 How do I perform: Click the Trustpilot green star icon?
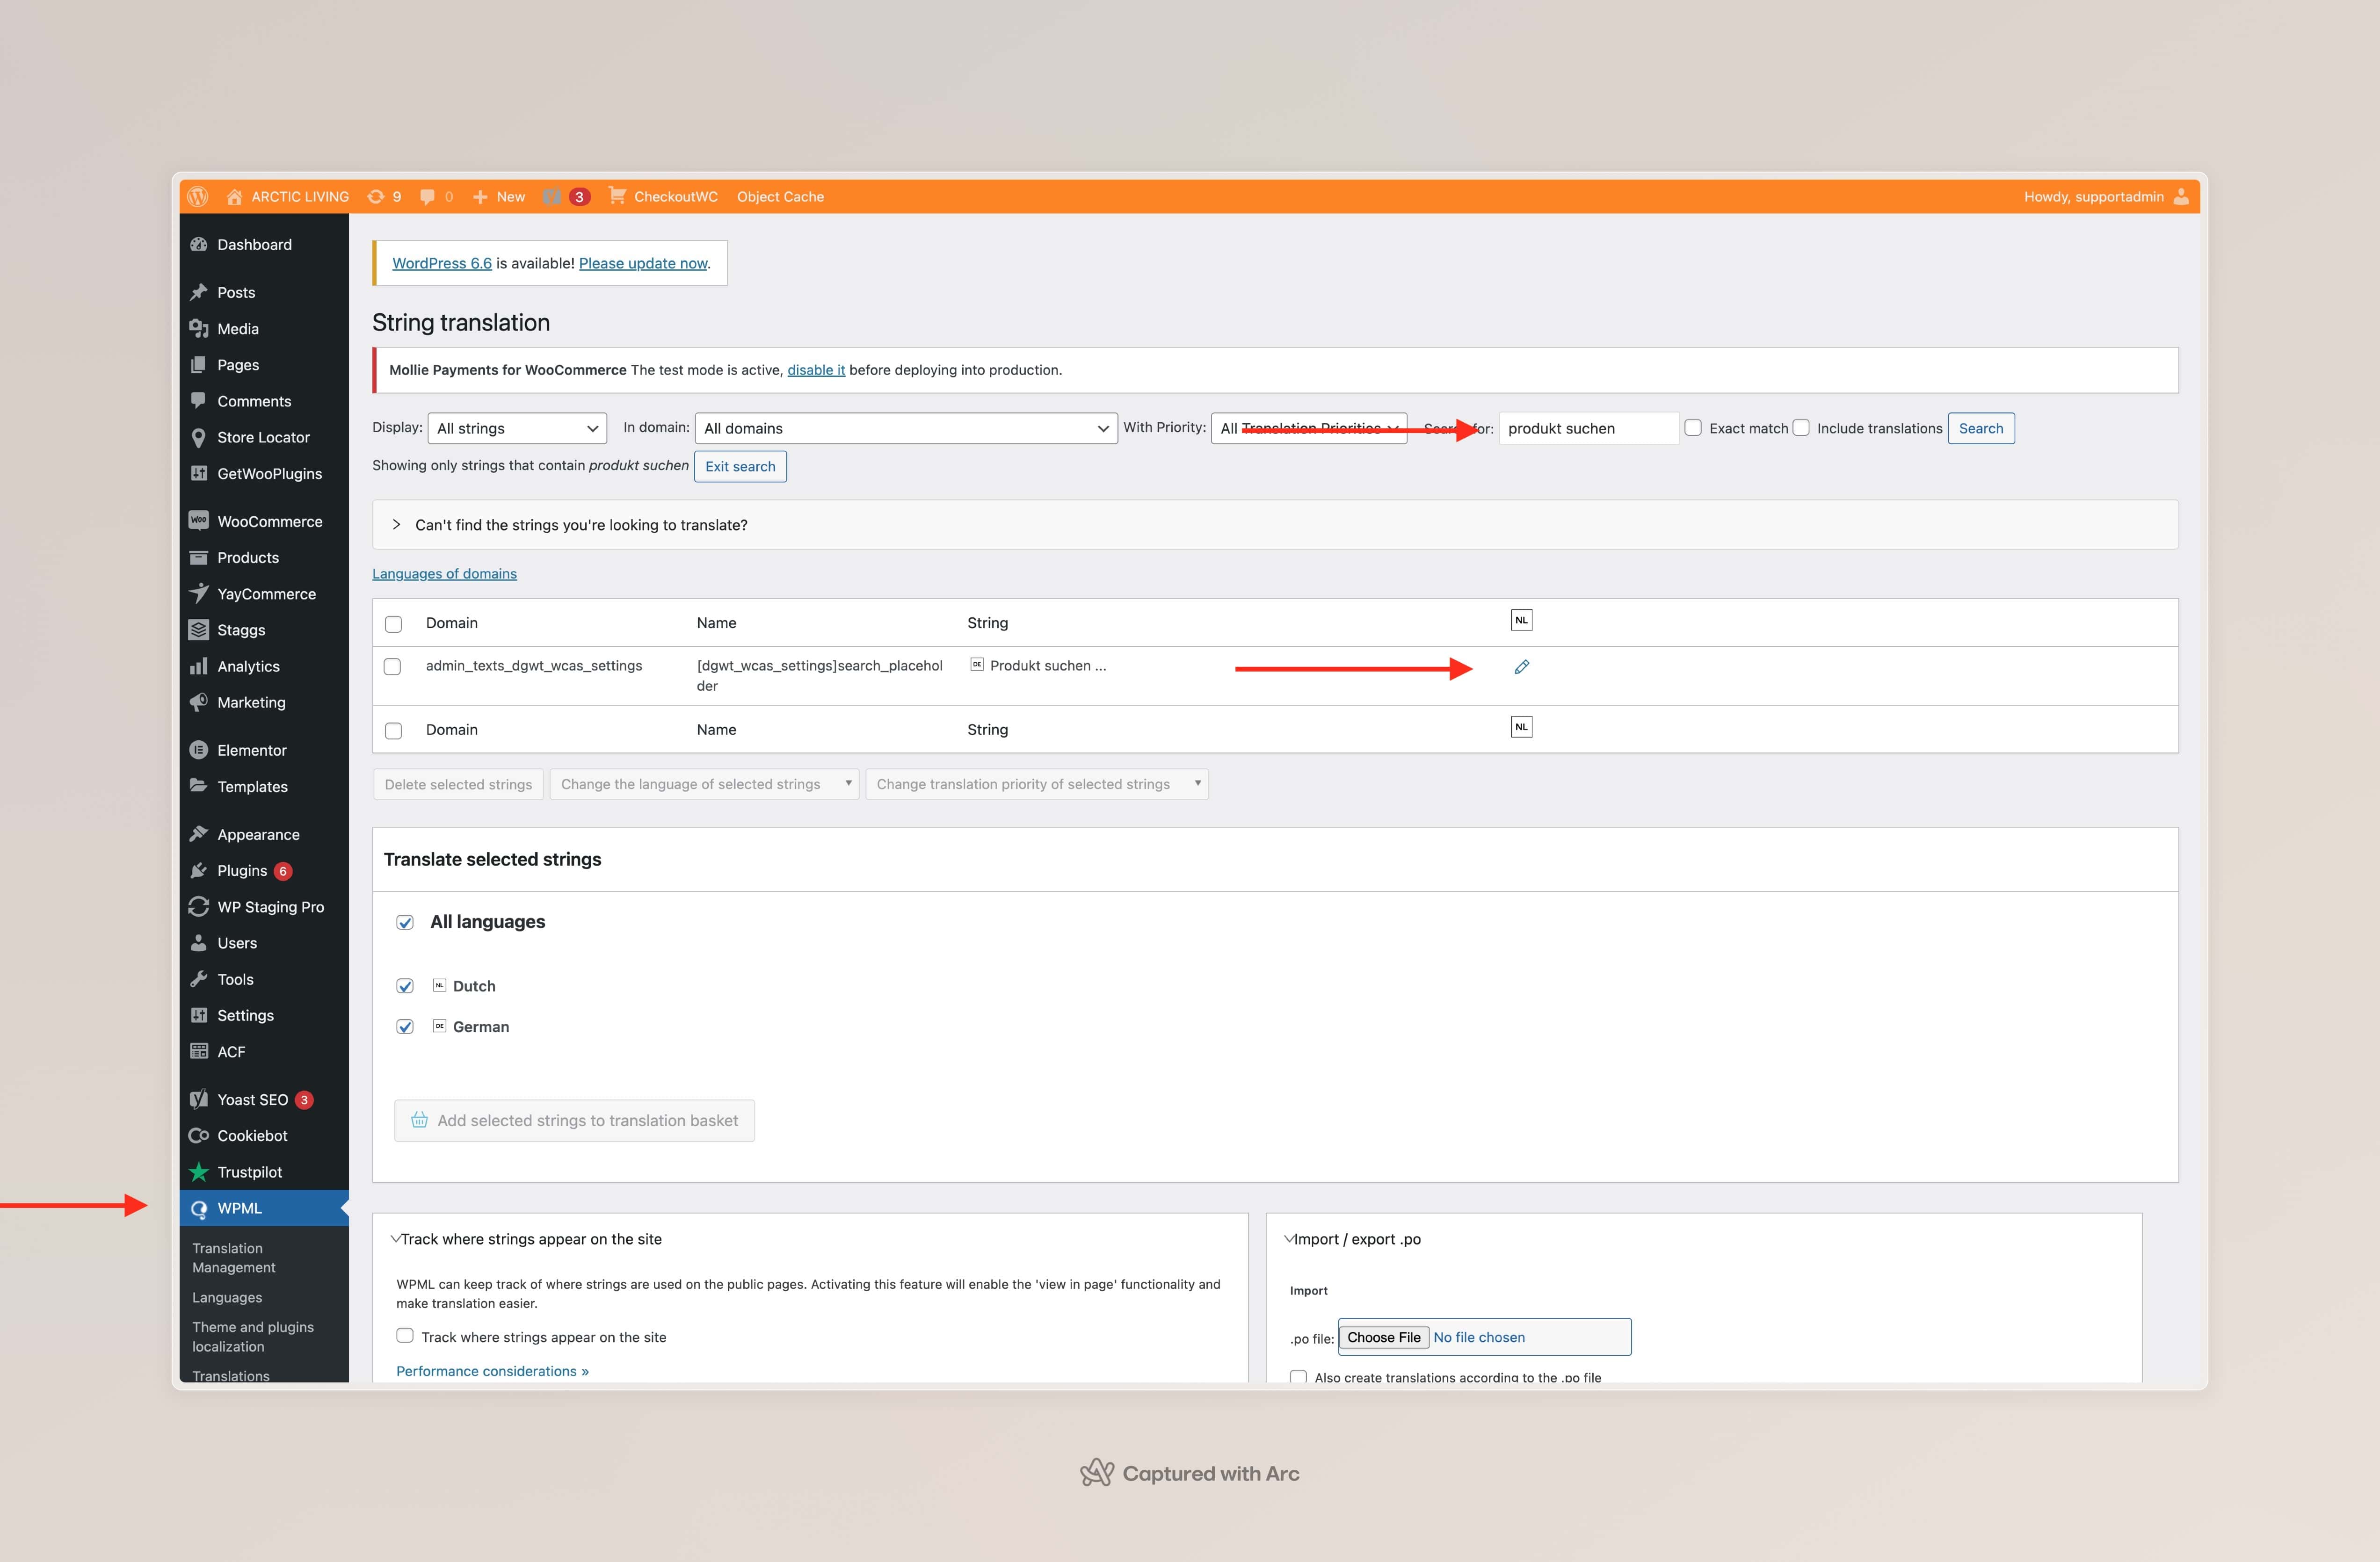click(198, 1171)
